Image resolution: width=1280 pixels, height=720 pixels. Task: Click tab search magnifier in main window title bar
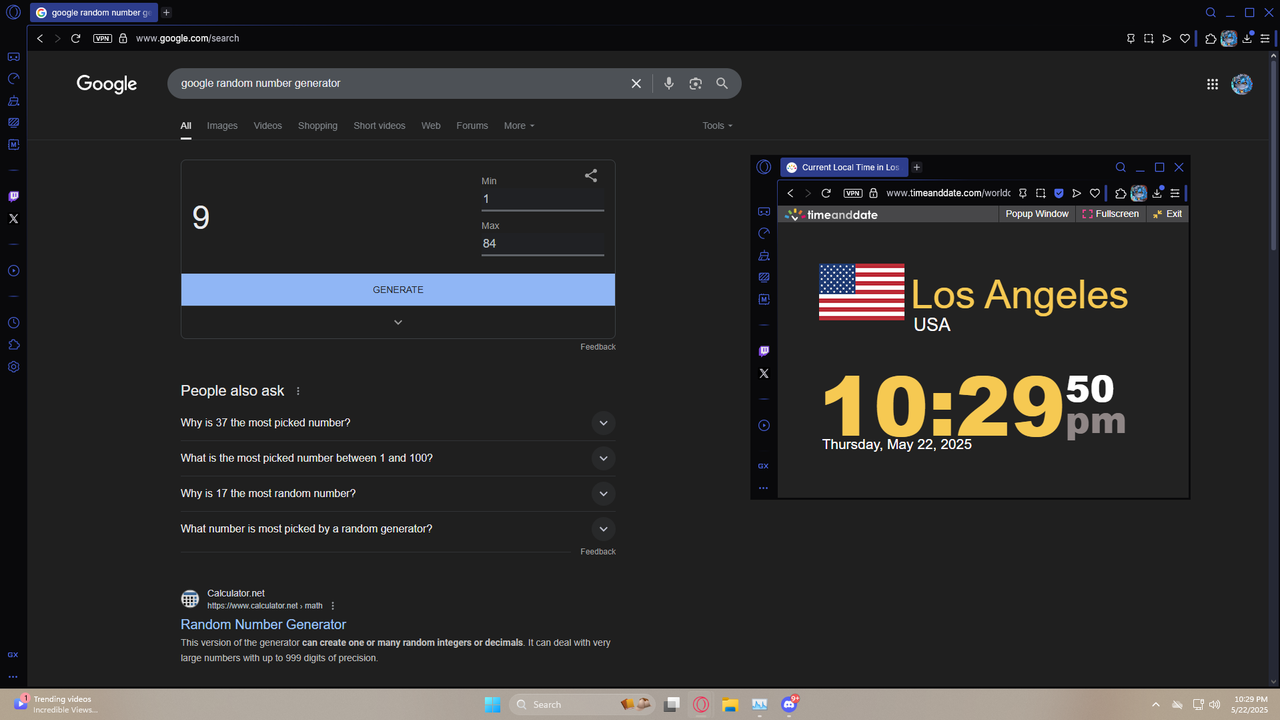coord(1211,13)
